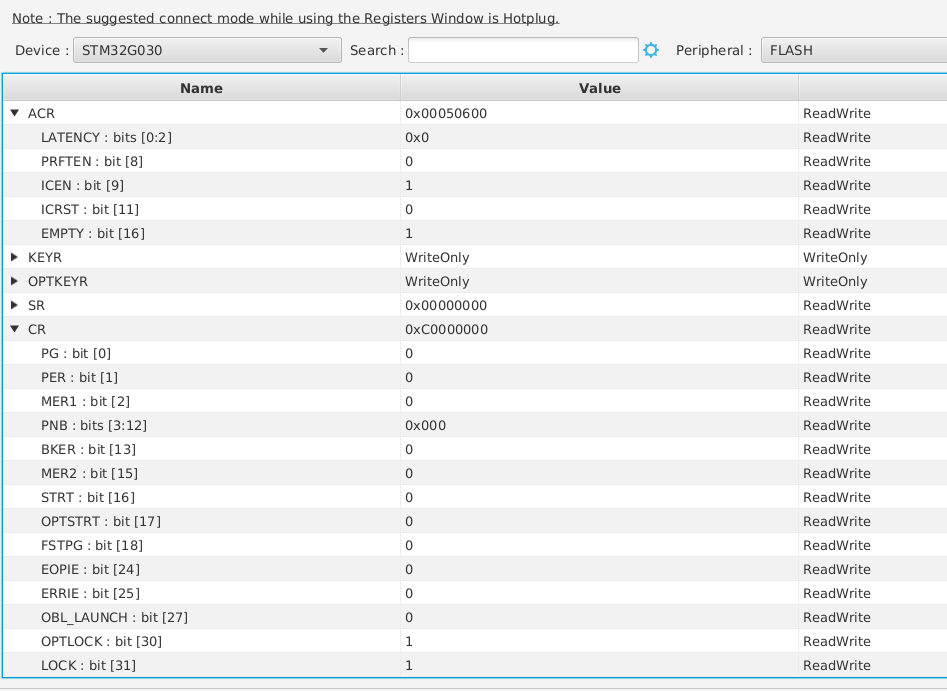
Task: Open the Device dropdown showing STM32G030
Action: [x=207, y=50]
